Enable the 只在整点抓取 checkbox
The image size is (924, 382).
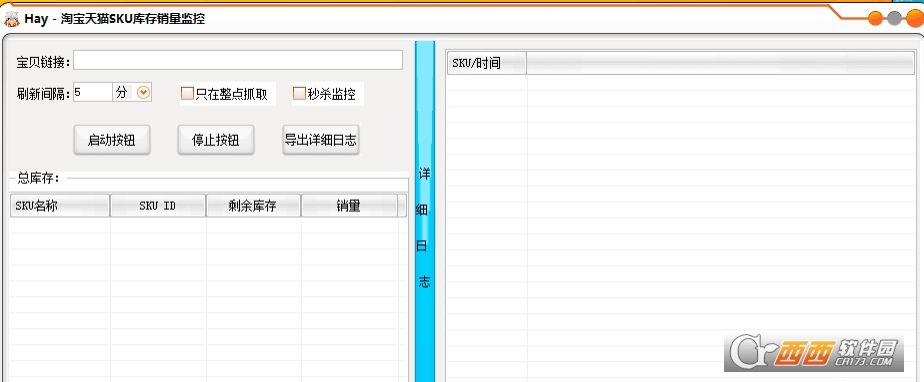coord(187,94)
